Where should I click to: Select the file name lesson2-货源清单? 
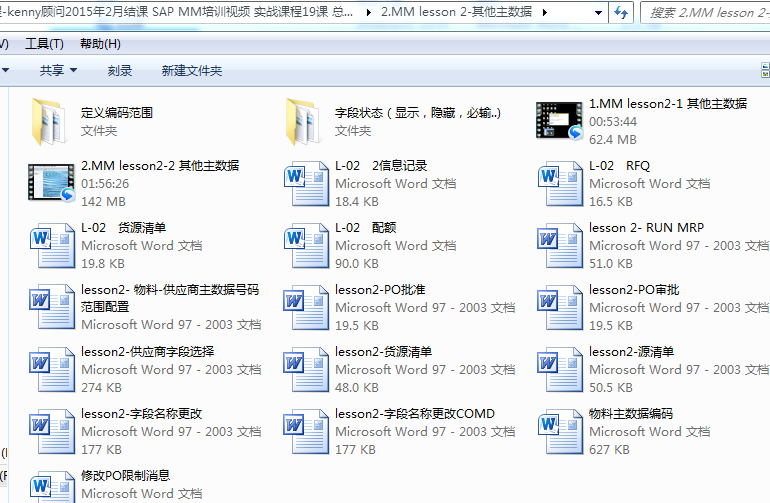pyautogui.click(x=384, y=351)
